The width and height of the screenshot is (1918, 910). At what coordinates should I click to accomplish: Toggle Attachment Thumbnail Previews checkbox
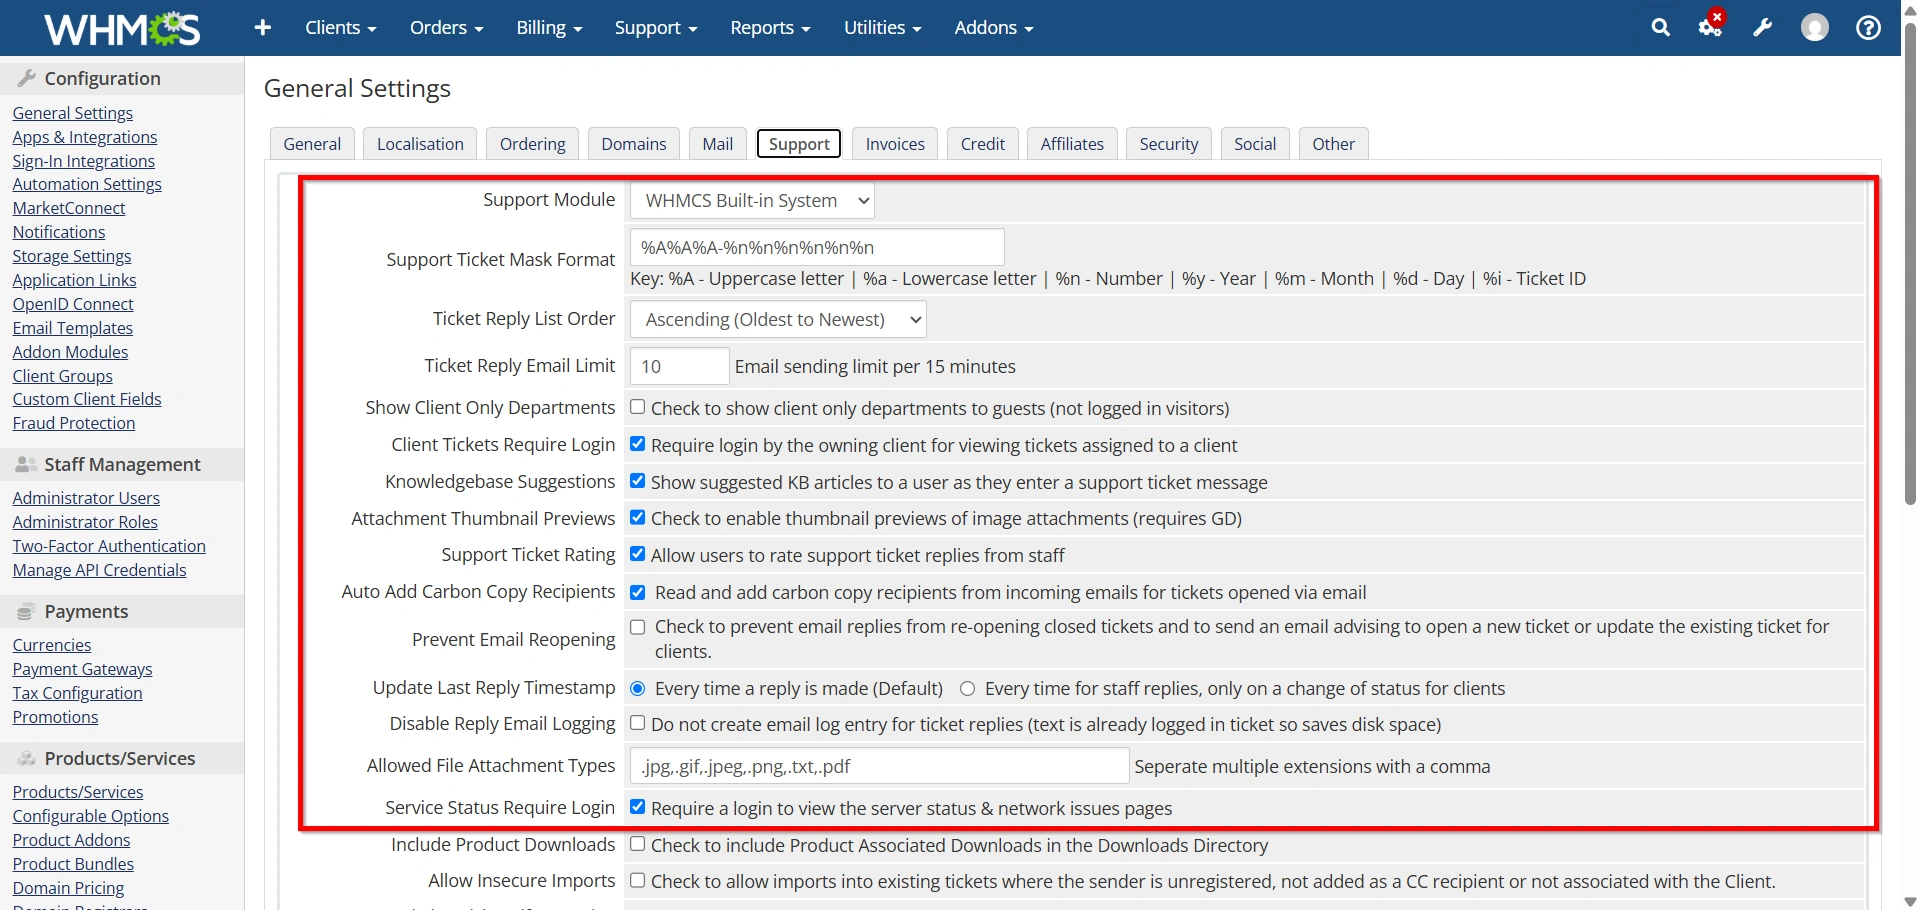click(x=637, y=517)
